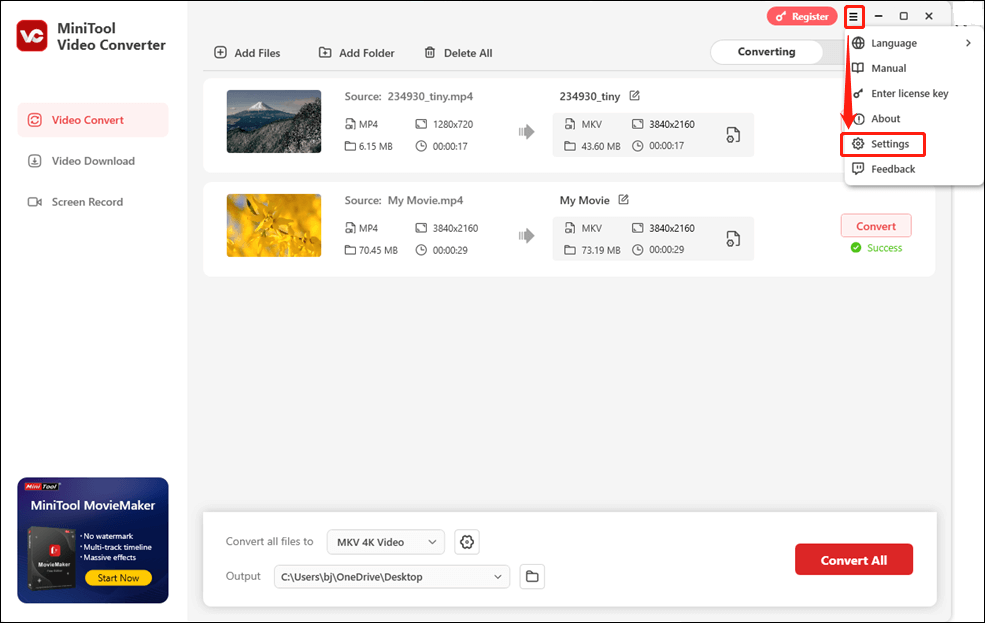
Task: Click Convert button for My Movie
Action: pos(876,226)
